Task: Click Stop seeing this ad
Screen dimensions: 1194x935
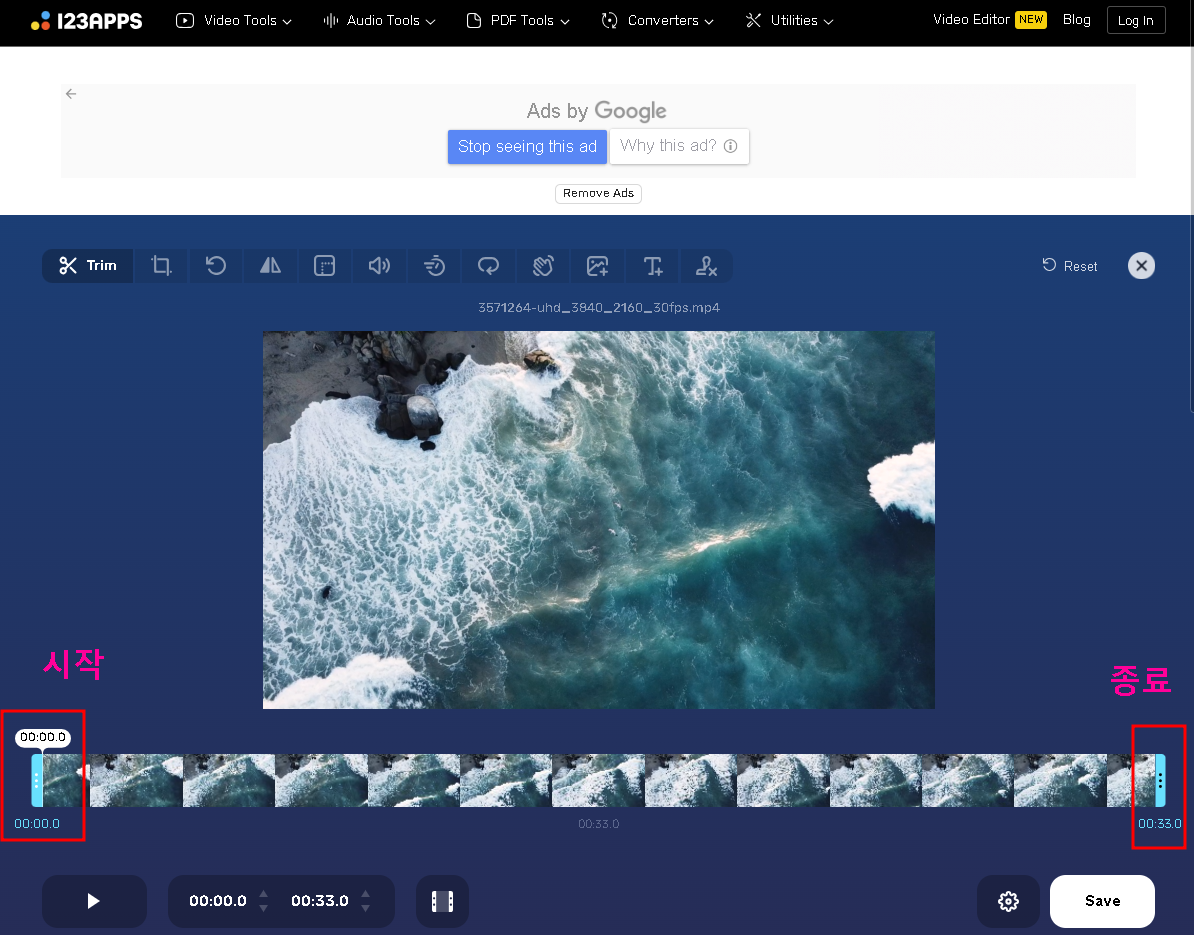Action: 527,146
